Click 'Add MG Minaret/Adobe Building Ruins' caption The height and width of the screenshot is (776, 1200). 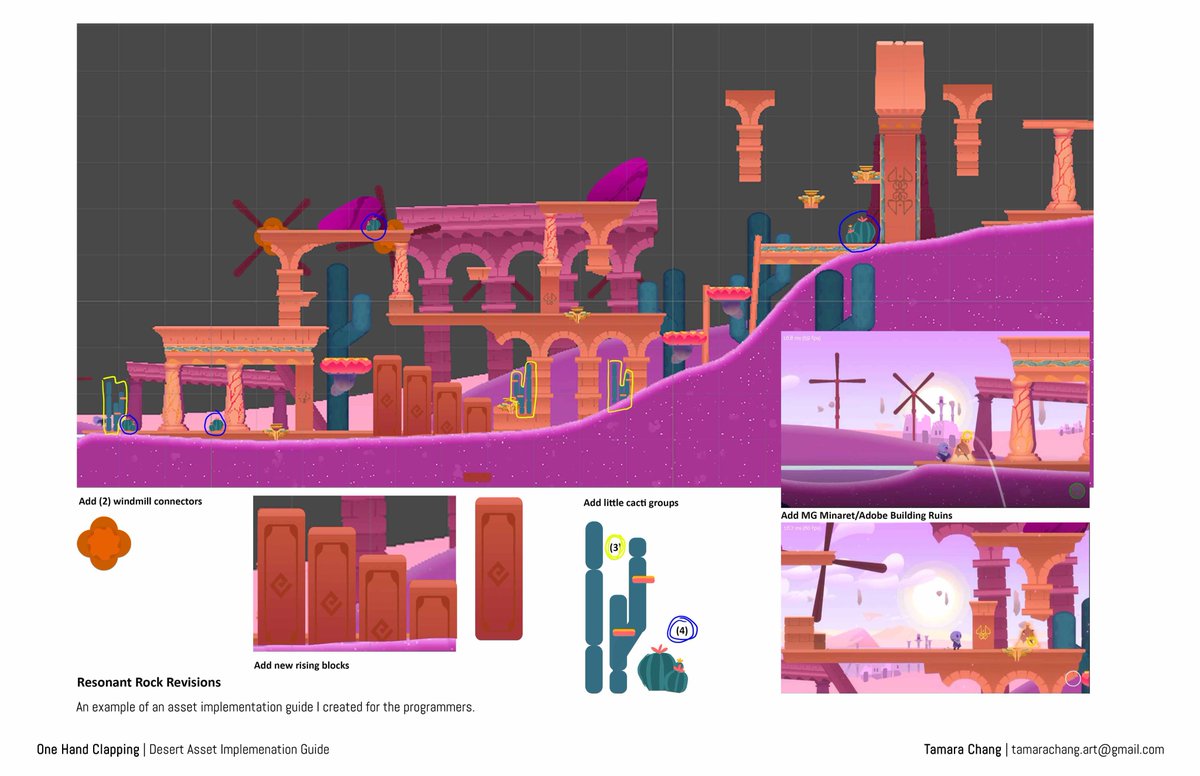[866, 515]
